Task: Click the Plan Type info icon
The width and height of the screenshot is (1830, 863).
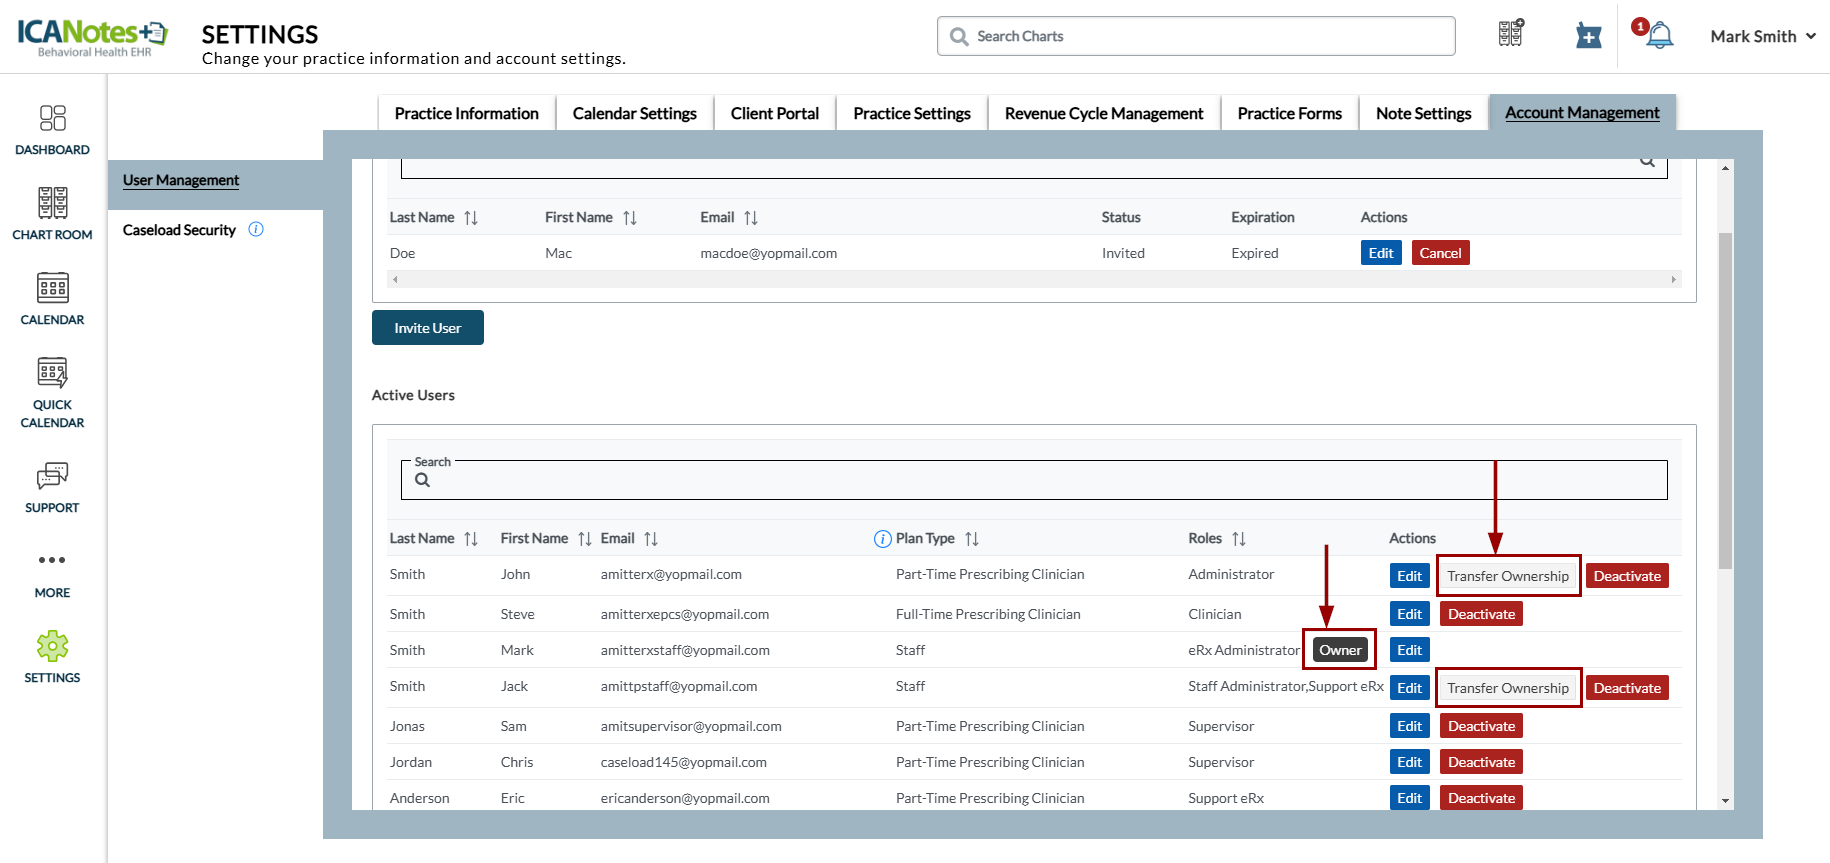Action: click(x=883, y=539)
